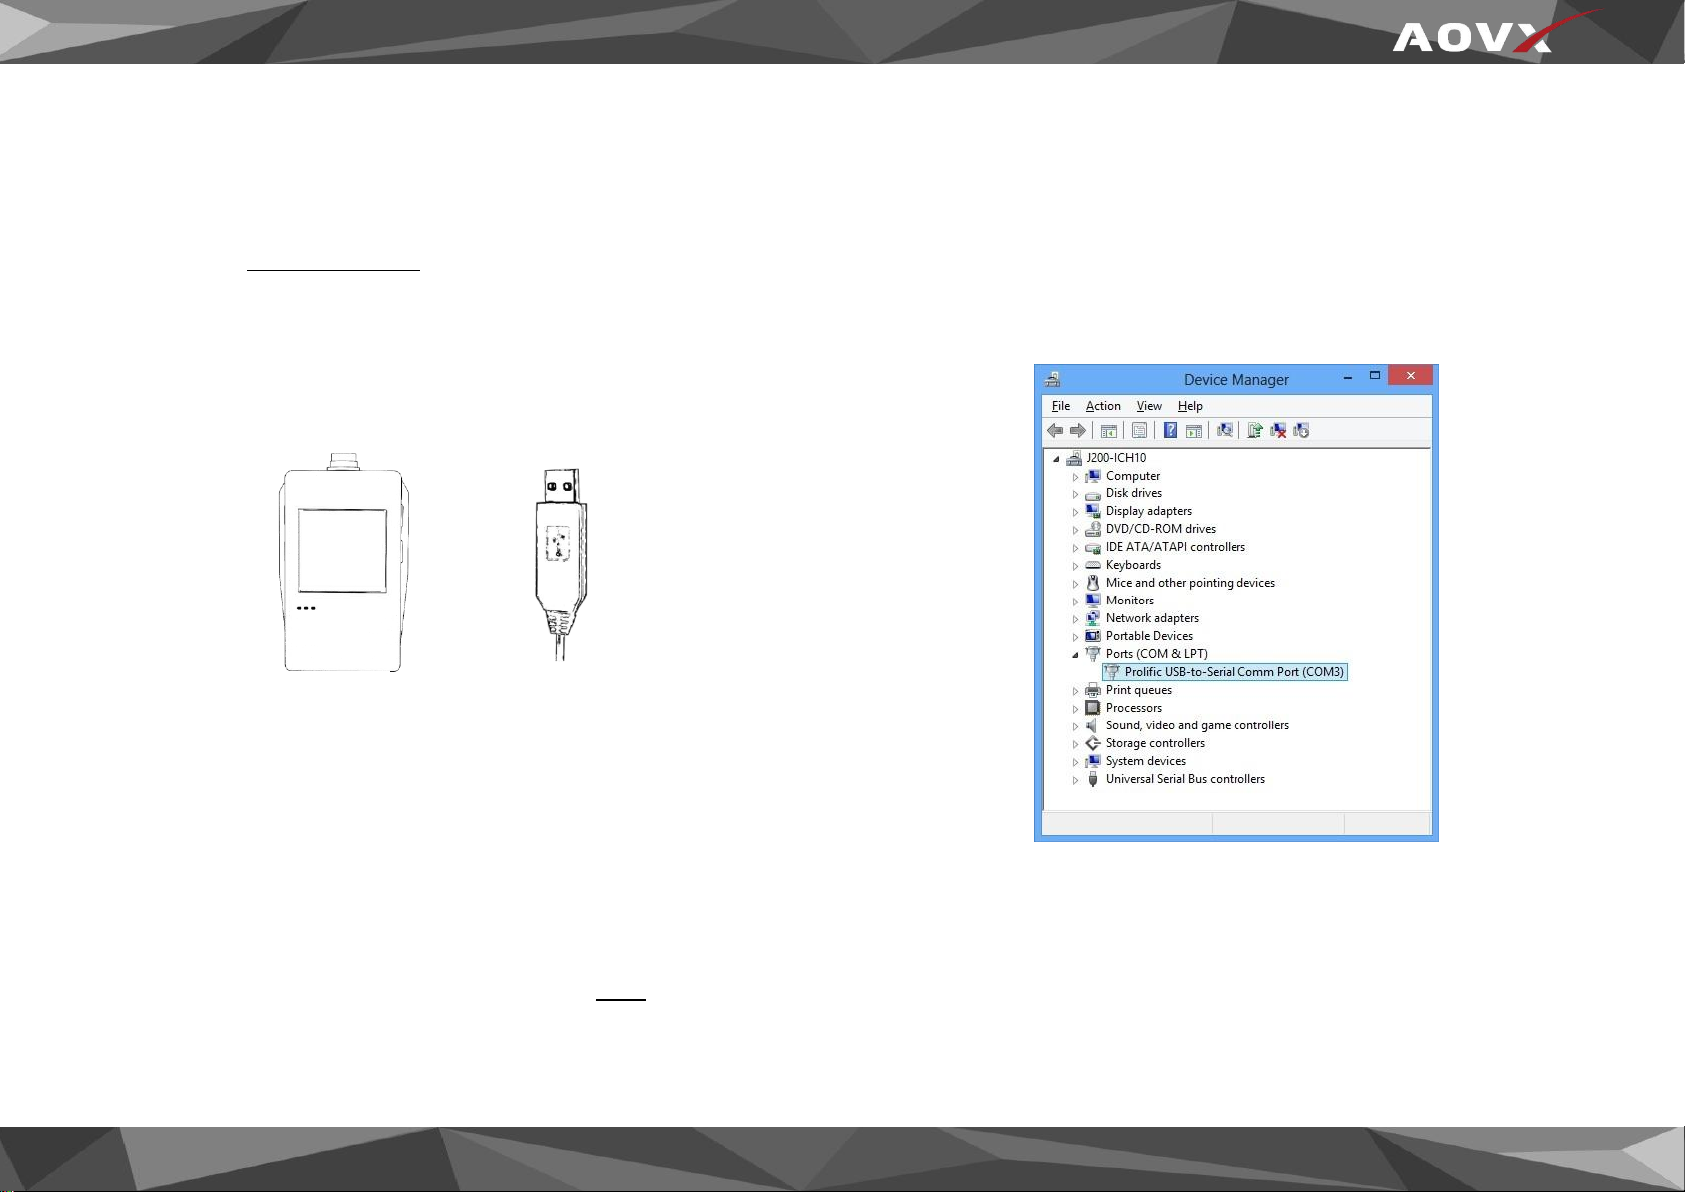Click the DVD/CD-ROM drives disc icon

[x=1093, y=529]
